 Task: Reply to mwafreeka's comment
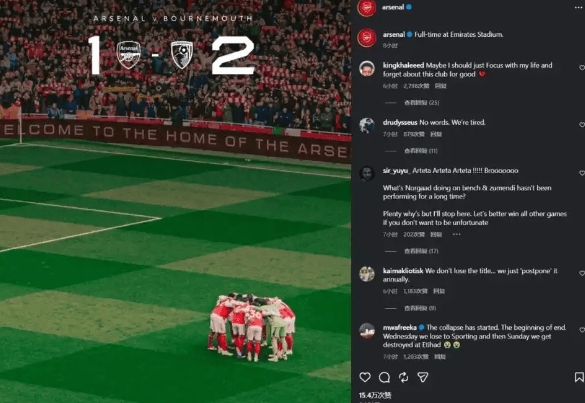440,357
